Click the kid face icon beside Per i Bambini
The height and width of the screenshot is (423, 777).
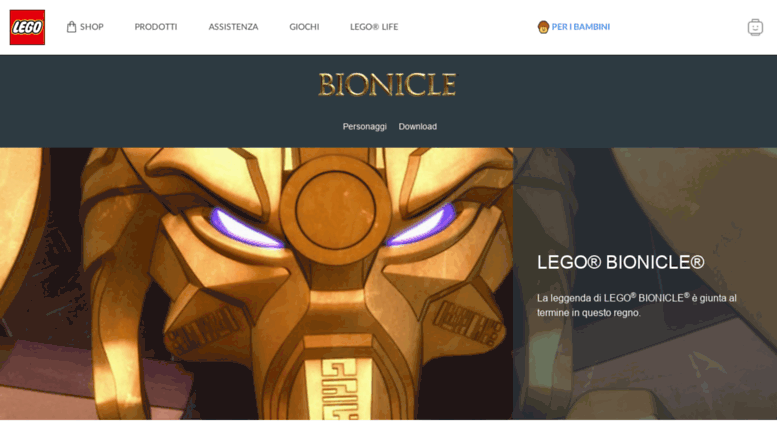click(543, 27)
